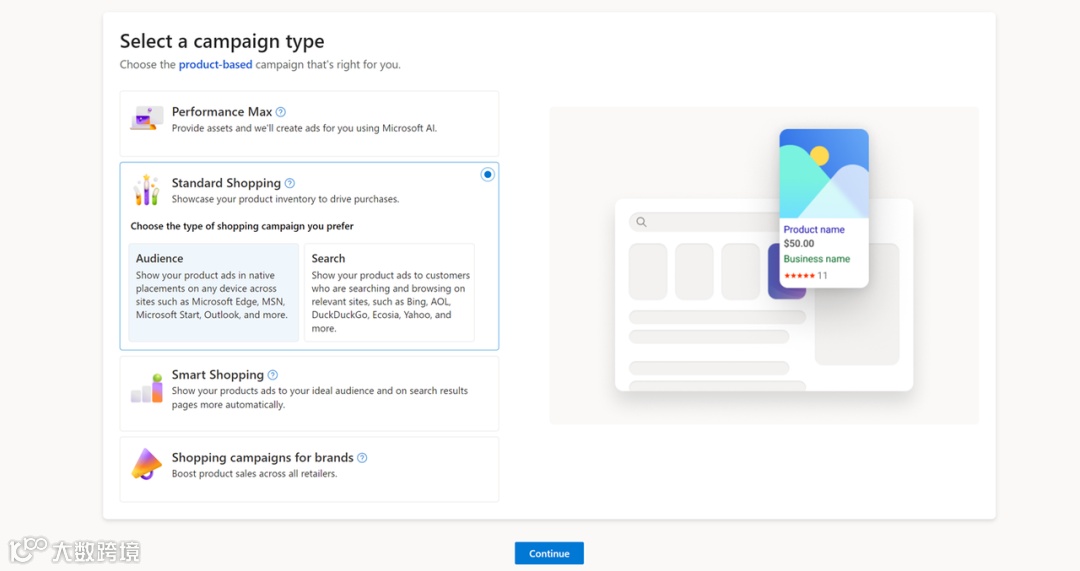Choose the Audience shopping campaign type

pyautogui.click(x=214, y=292)
